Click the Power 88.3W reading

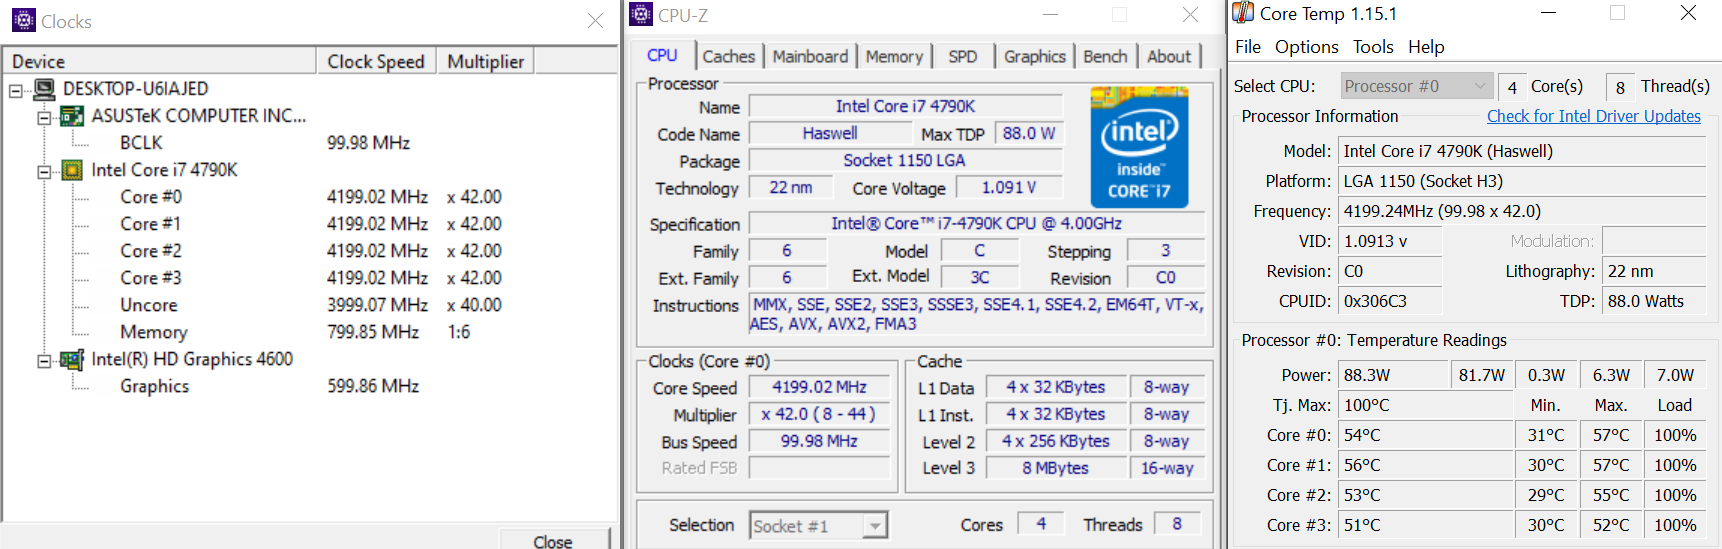1392,375
